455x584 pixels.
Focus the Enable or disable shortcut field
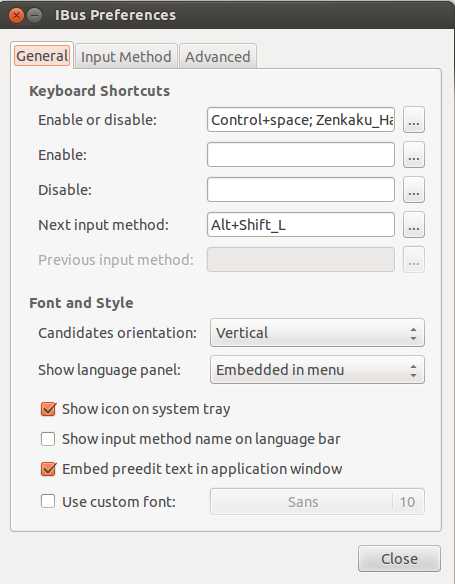tap(301, 120)
